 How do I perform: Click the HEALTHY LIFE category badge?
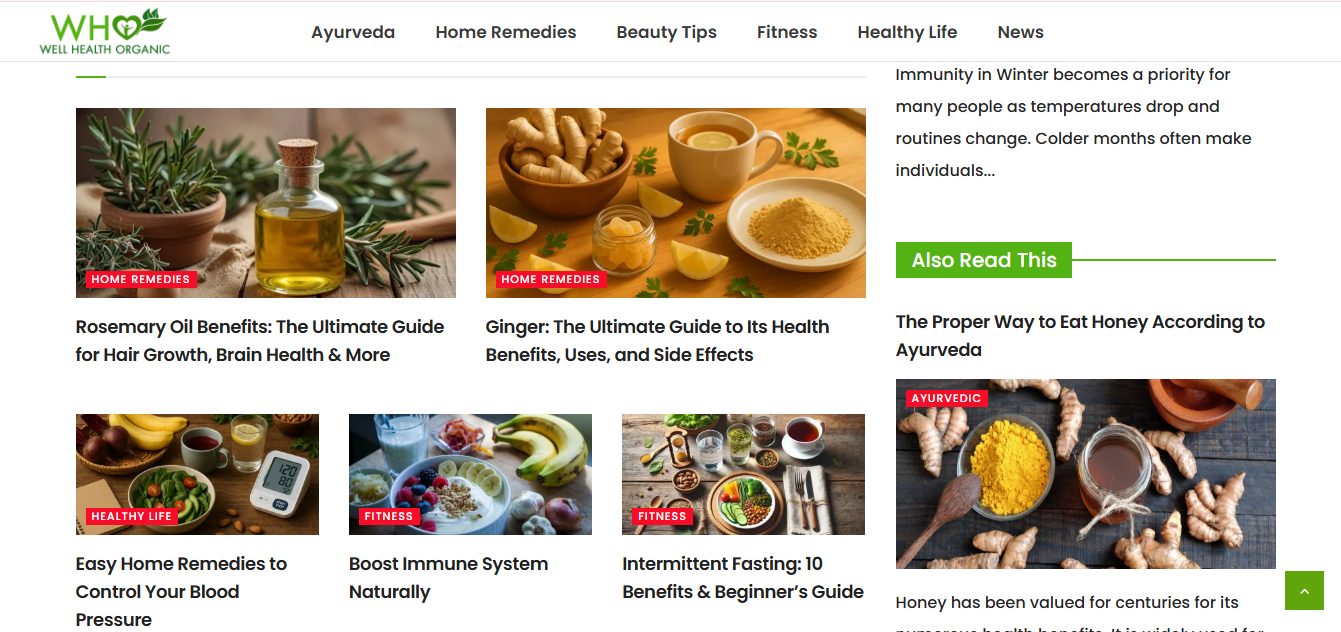pos(132,516)
